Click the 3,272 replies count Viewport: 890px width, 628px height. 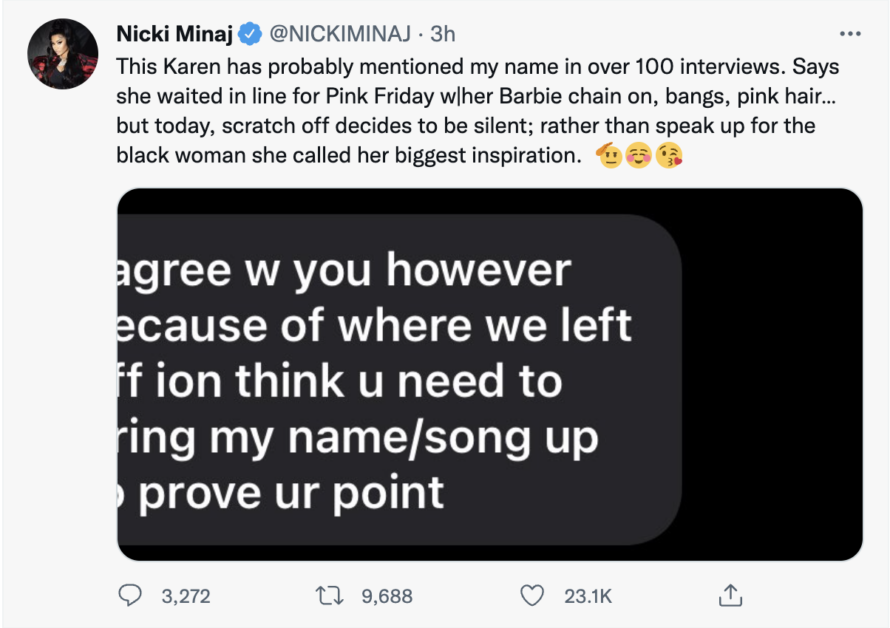pos(186,596)
